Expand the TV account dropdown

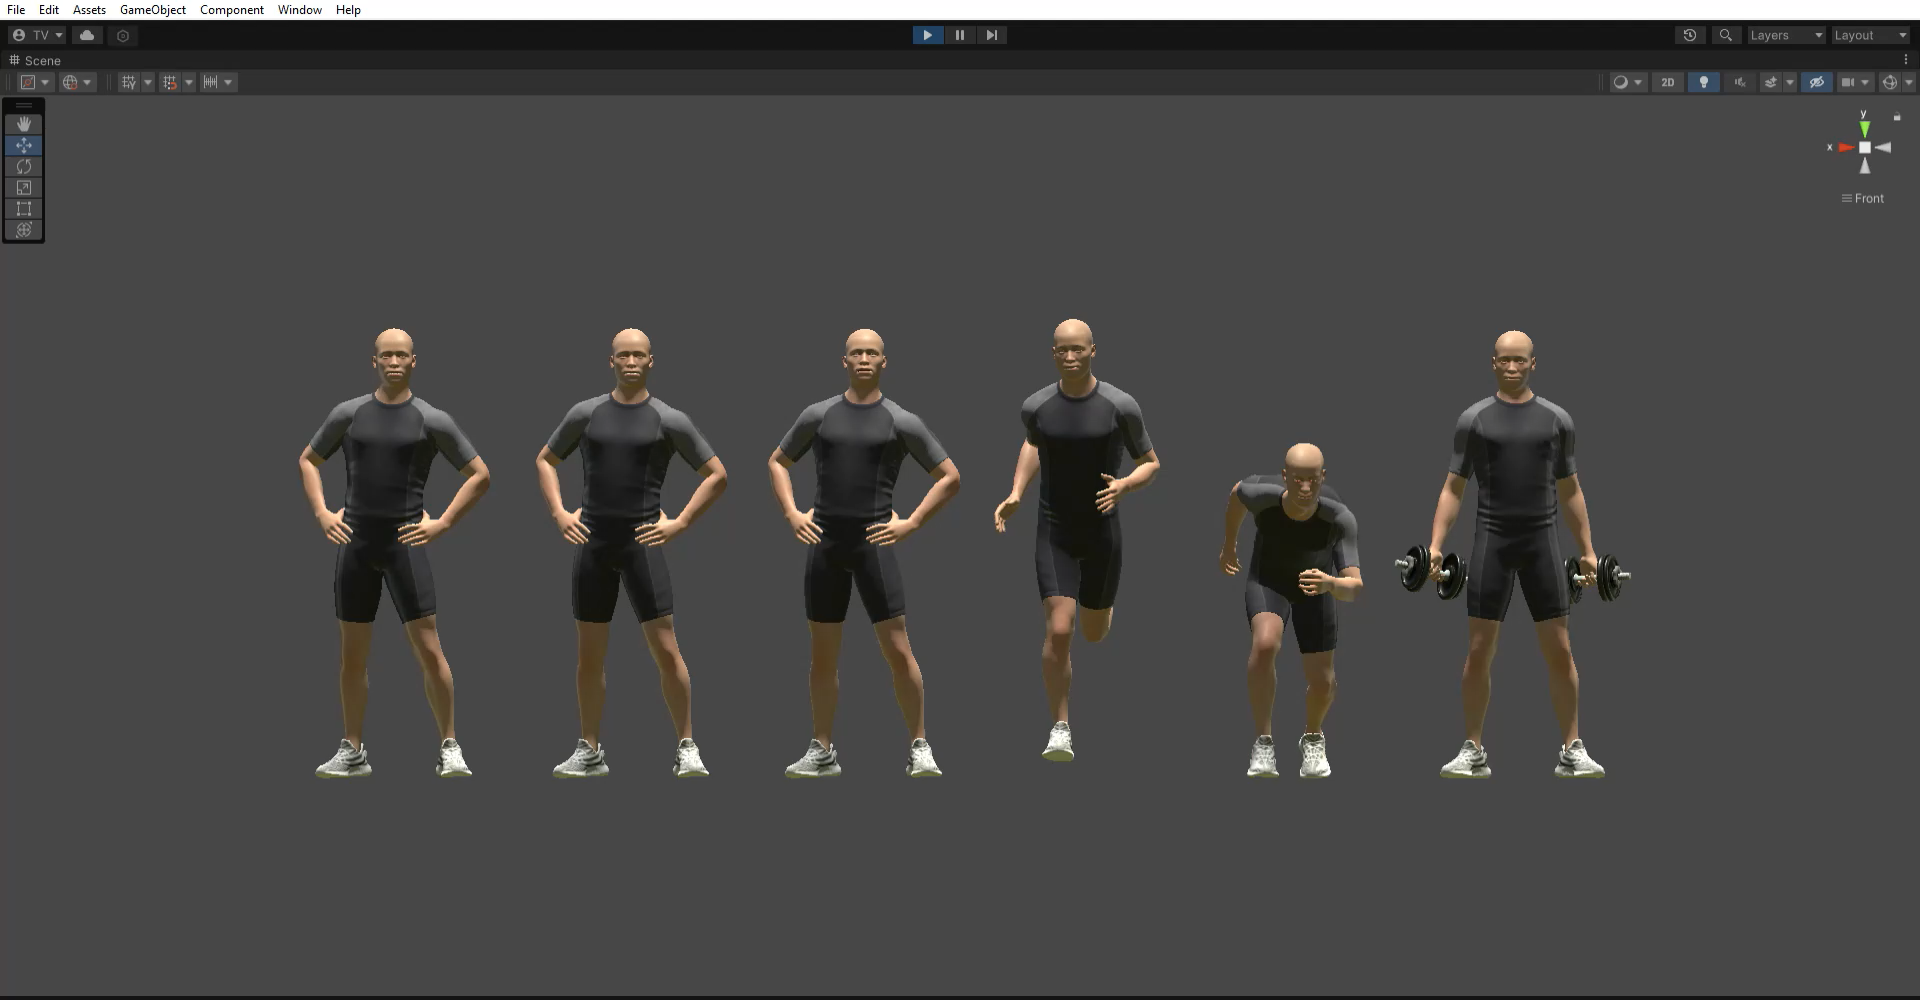coord(37,35)
